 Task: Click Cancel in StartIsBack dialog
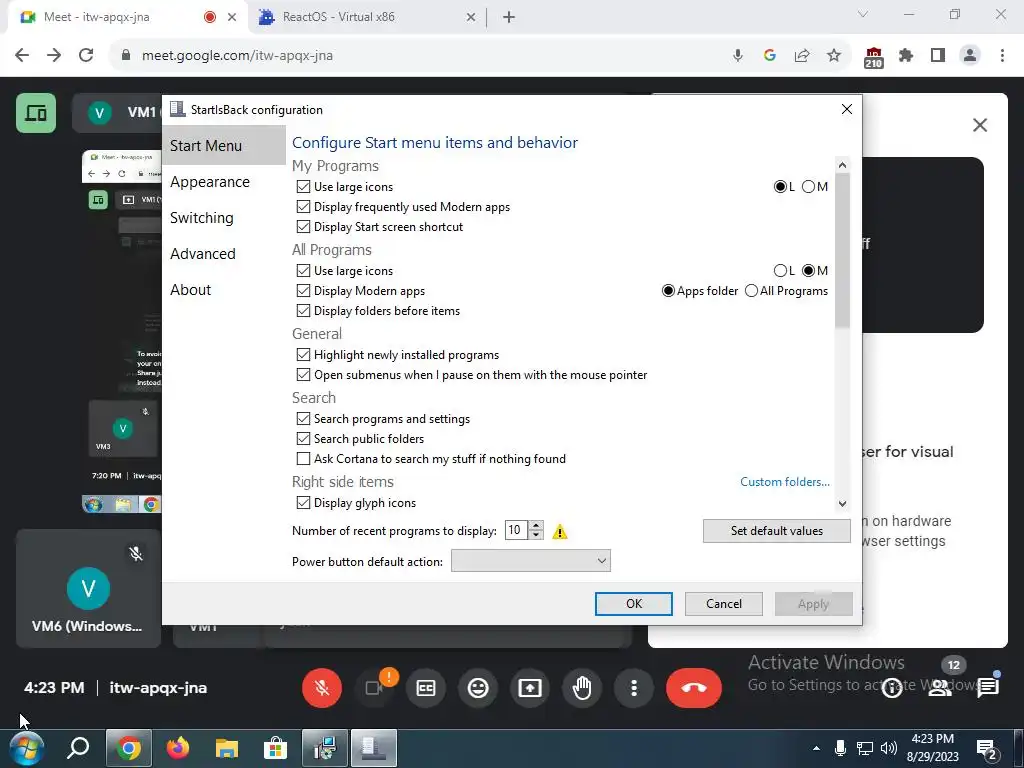click(x=724, y=604)
